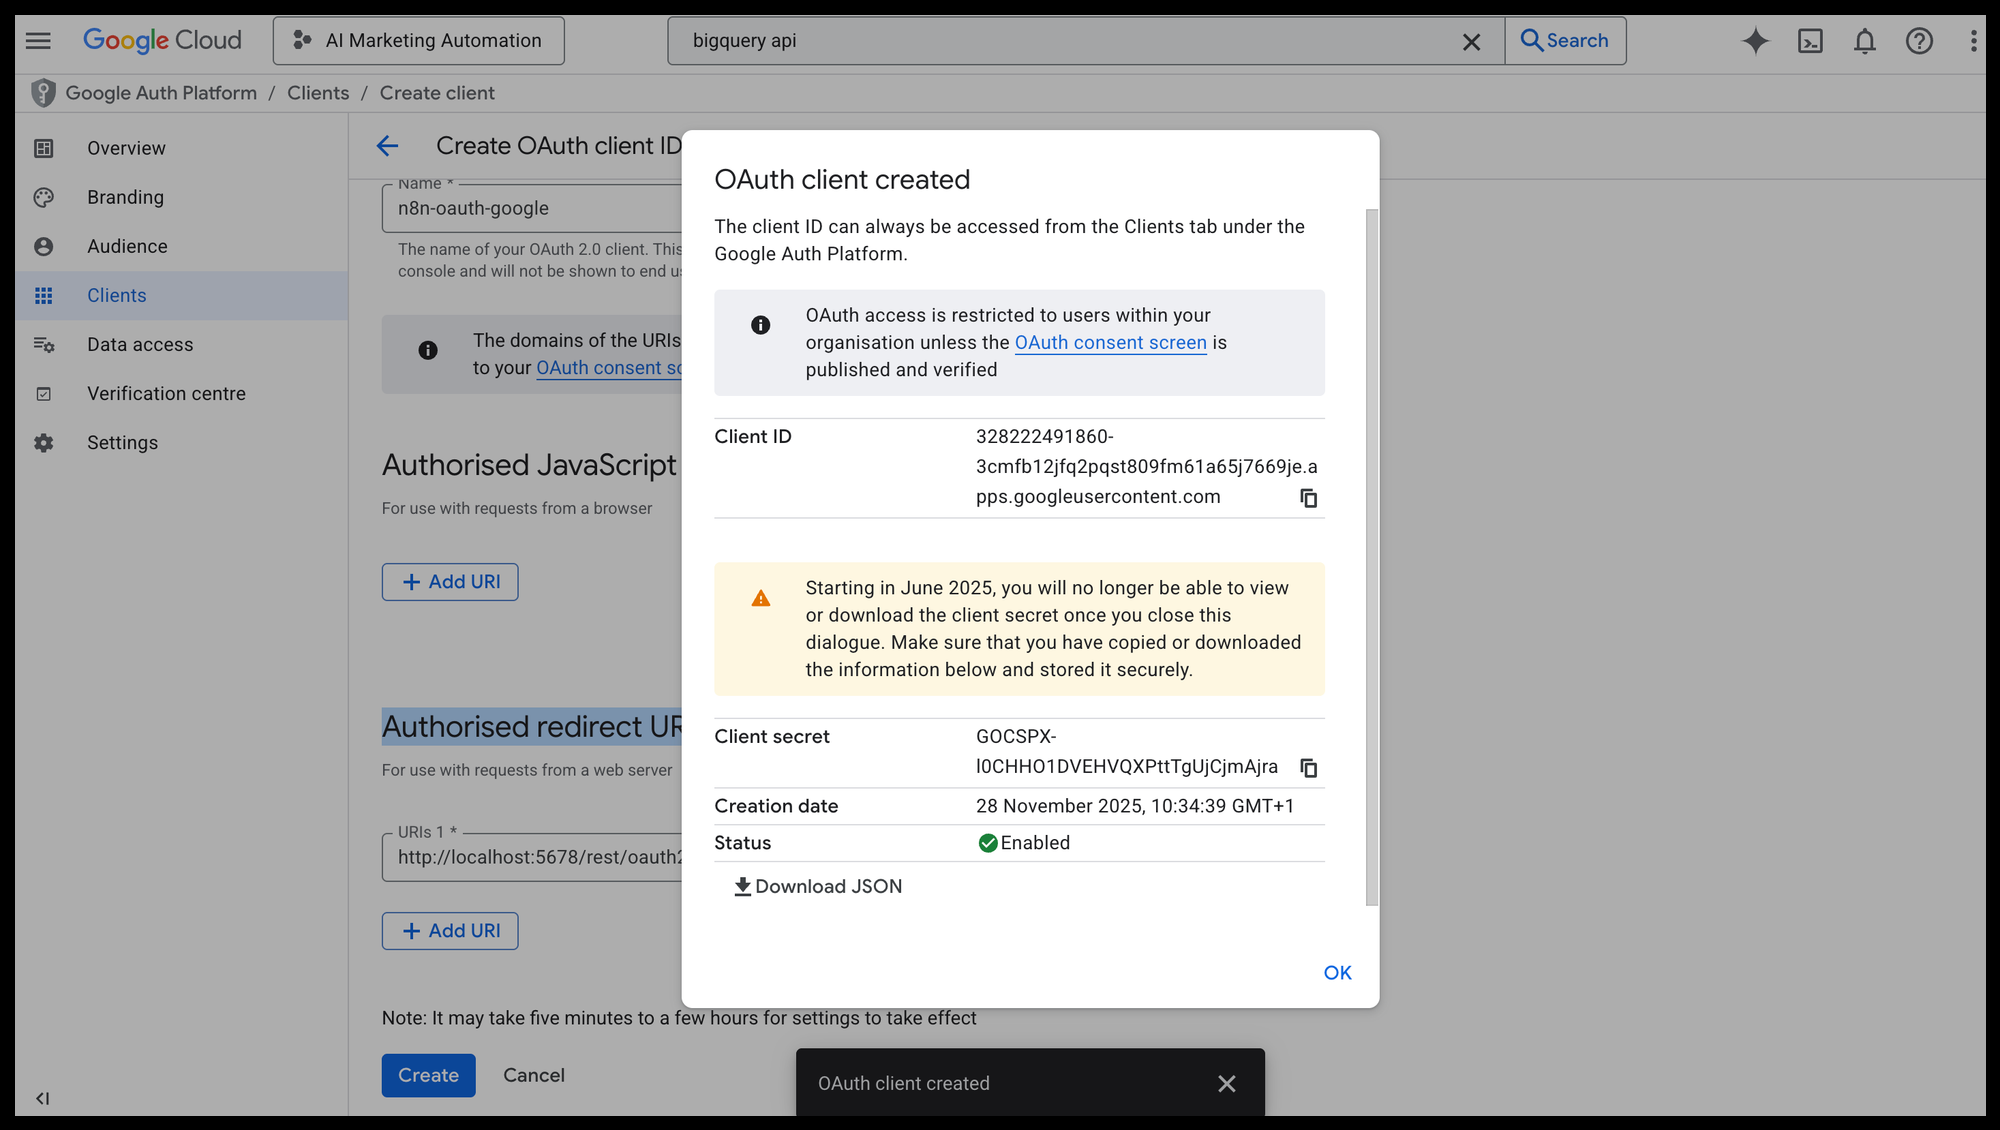Open notifications bell
Screen dimensions: 2000x1130
pyautogui.click(x=1864, y=41)
